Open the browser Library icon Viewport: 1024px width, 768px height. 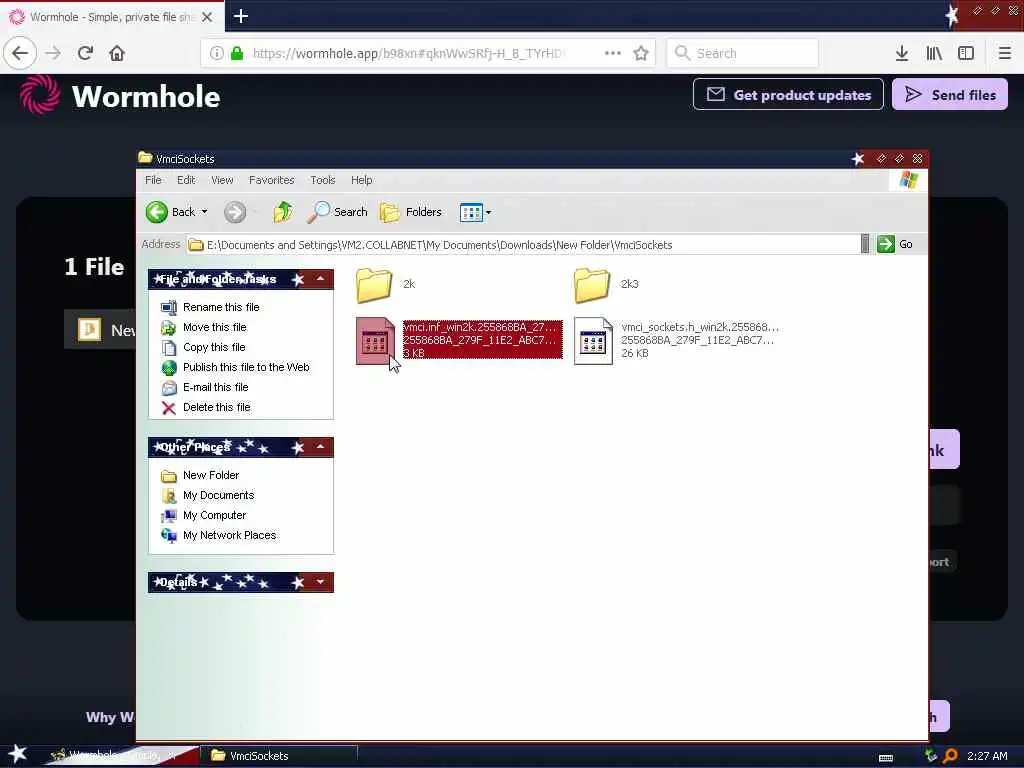tap(934, 54)
